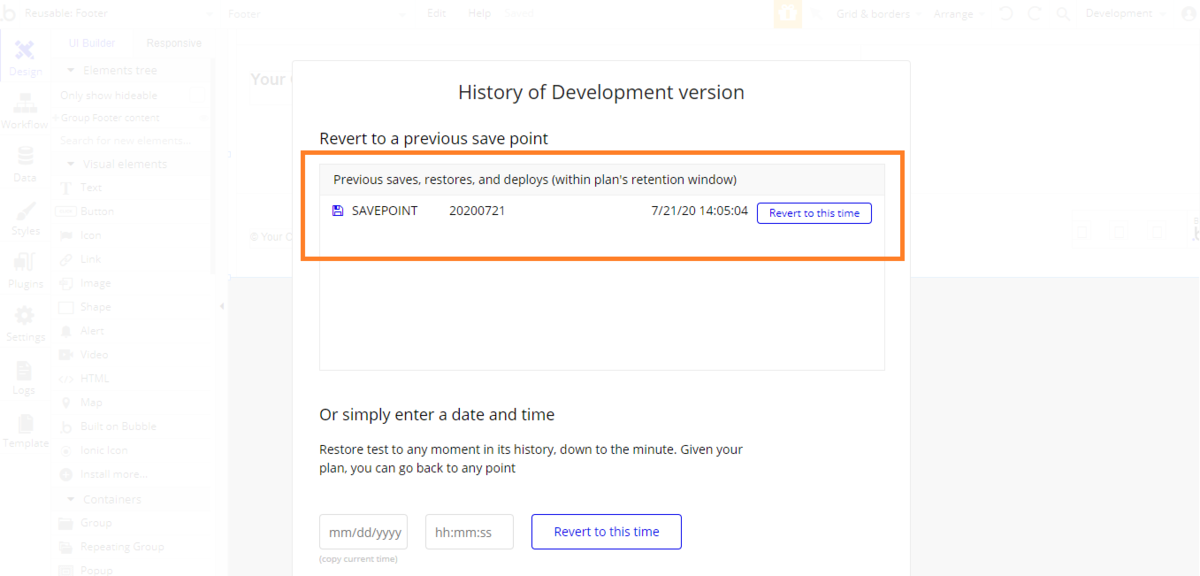Open the Workflow tab in sidebar
Image resolution: width=1200 pixels, height=576 pixels.
25,111
